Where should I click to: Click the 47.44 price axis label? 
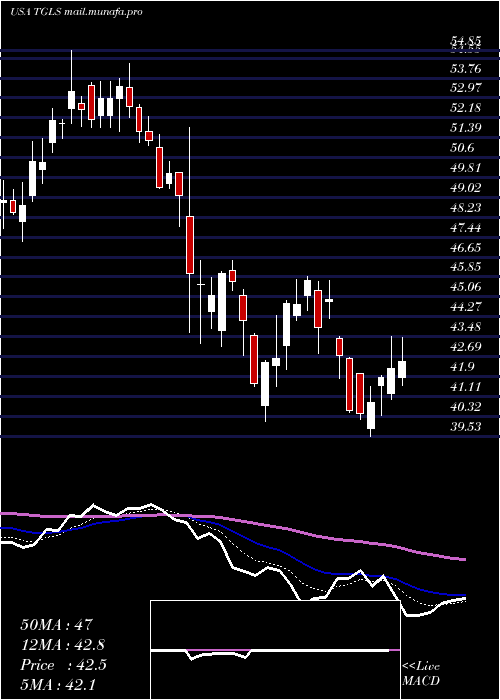pyautogui.click(x=466, y=228)
